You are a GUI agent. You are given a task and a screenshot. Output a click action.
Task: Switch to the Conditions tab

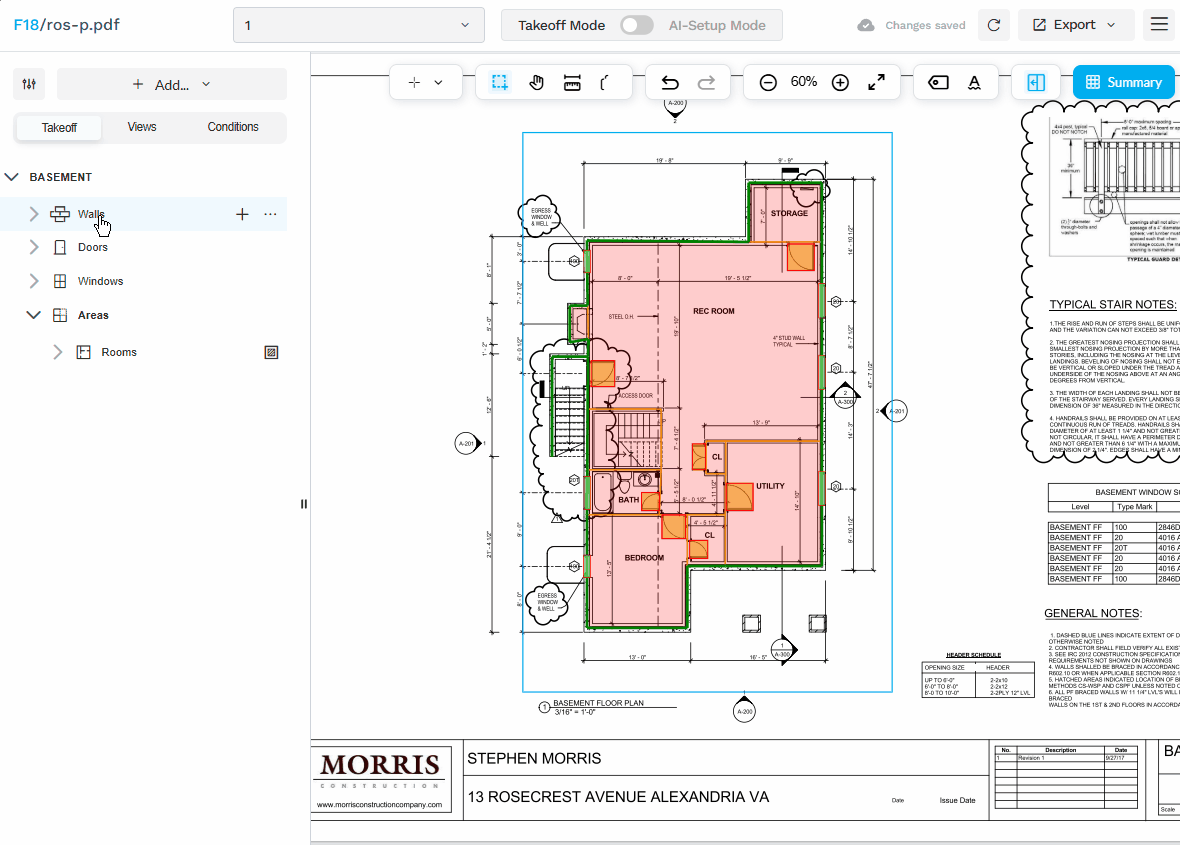point(233,127)
